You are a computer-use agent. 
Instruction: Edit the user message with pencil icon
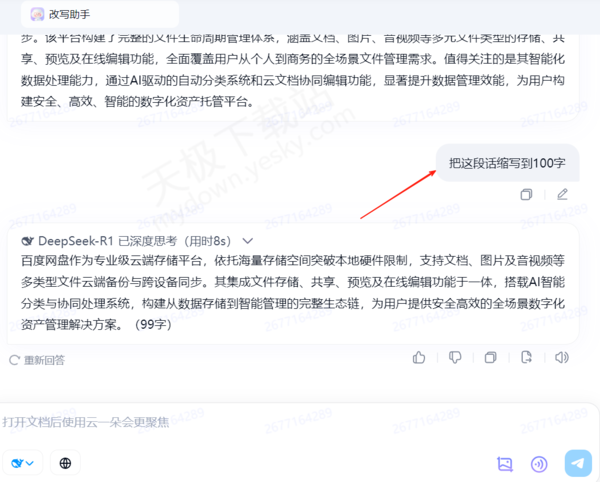coord(562,194)
